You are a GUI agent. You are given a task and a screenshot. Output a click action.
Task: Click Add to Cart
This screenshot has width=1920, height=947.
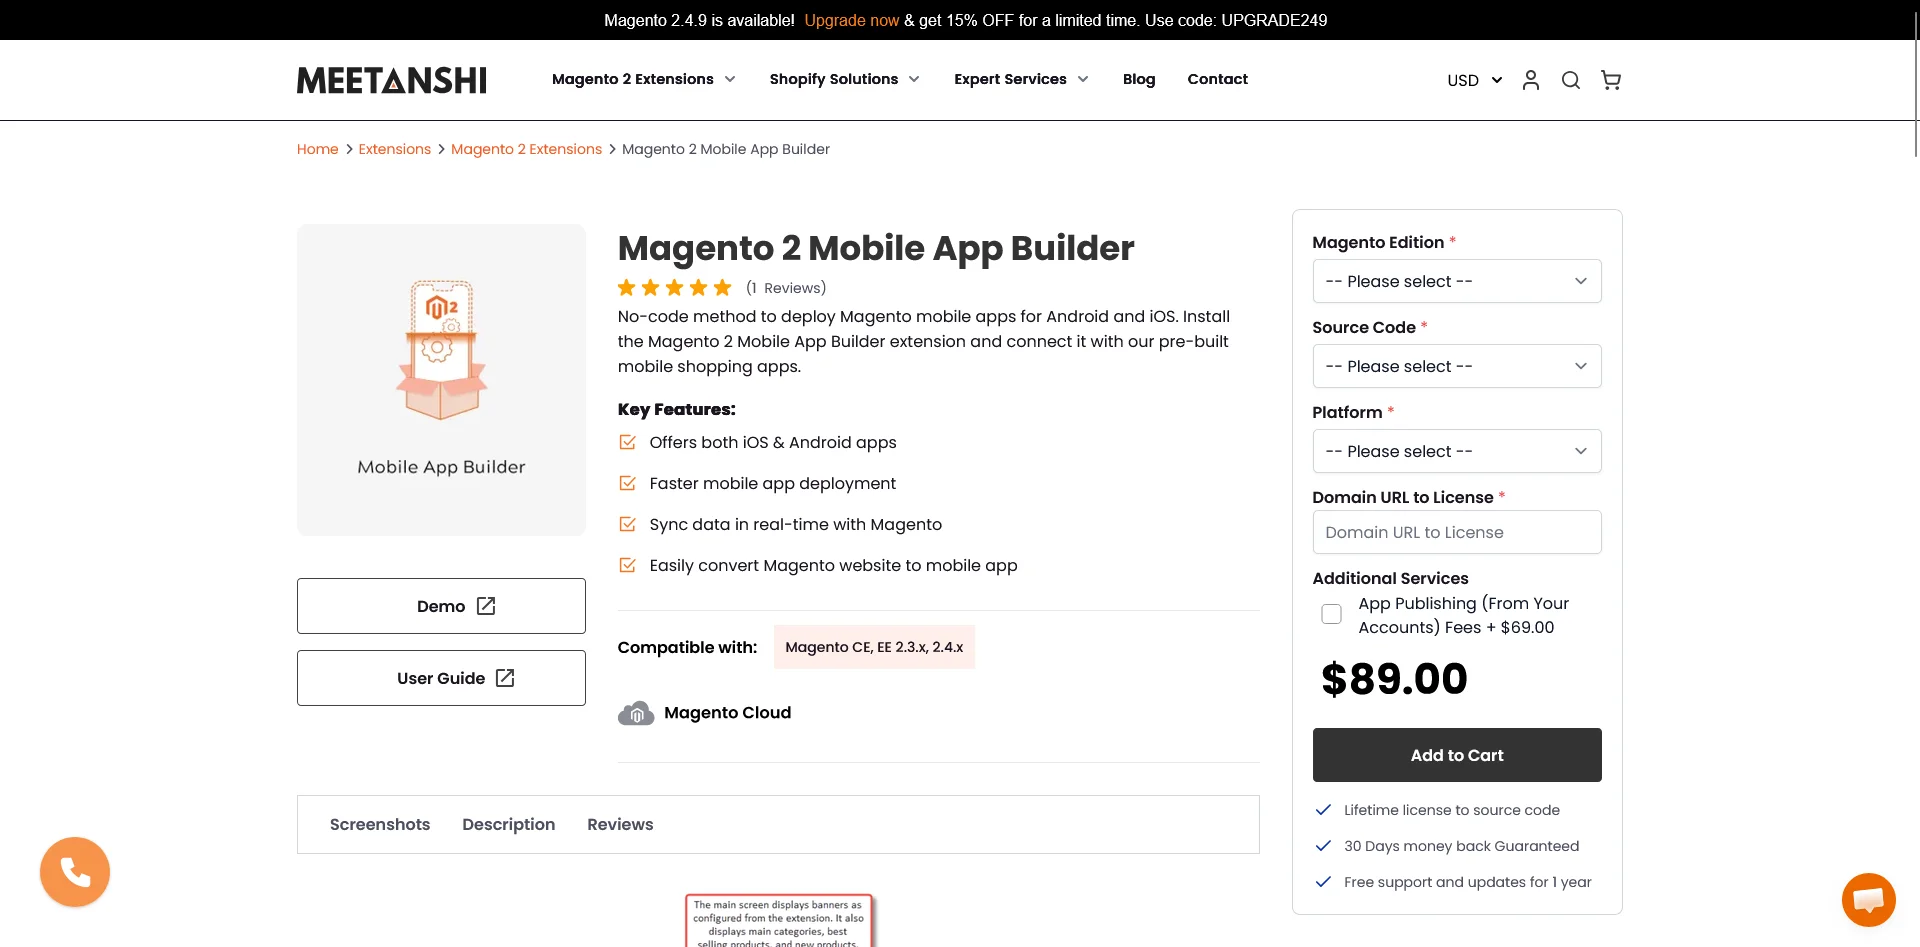(x=1457, y=755)
